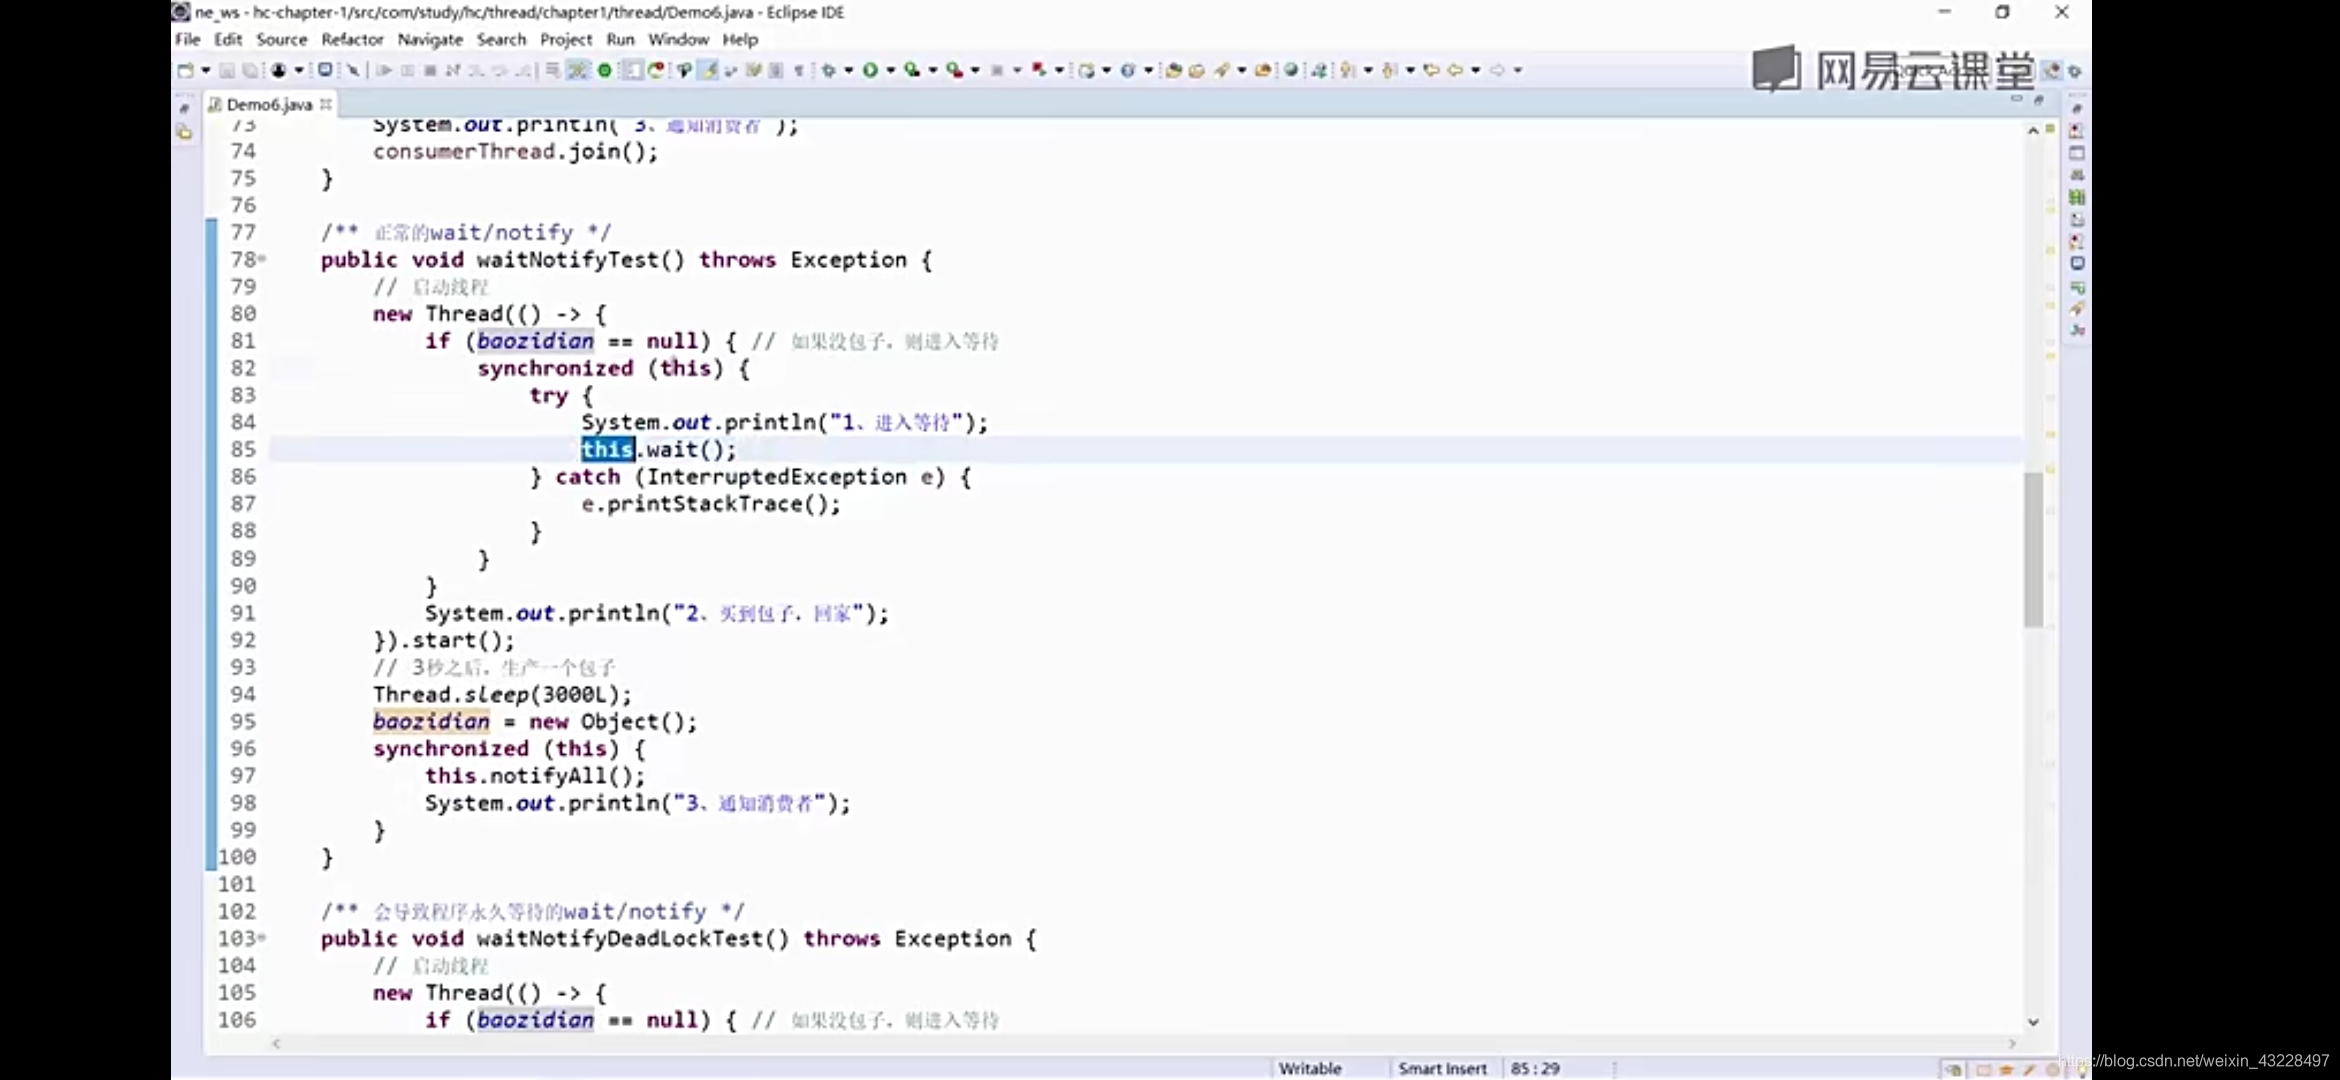This screenshot has height=1080, width=2340.
Task: Expand the External Tools dropdown arrow
Action: click(975, 70)
